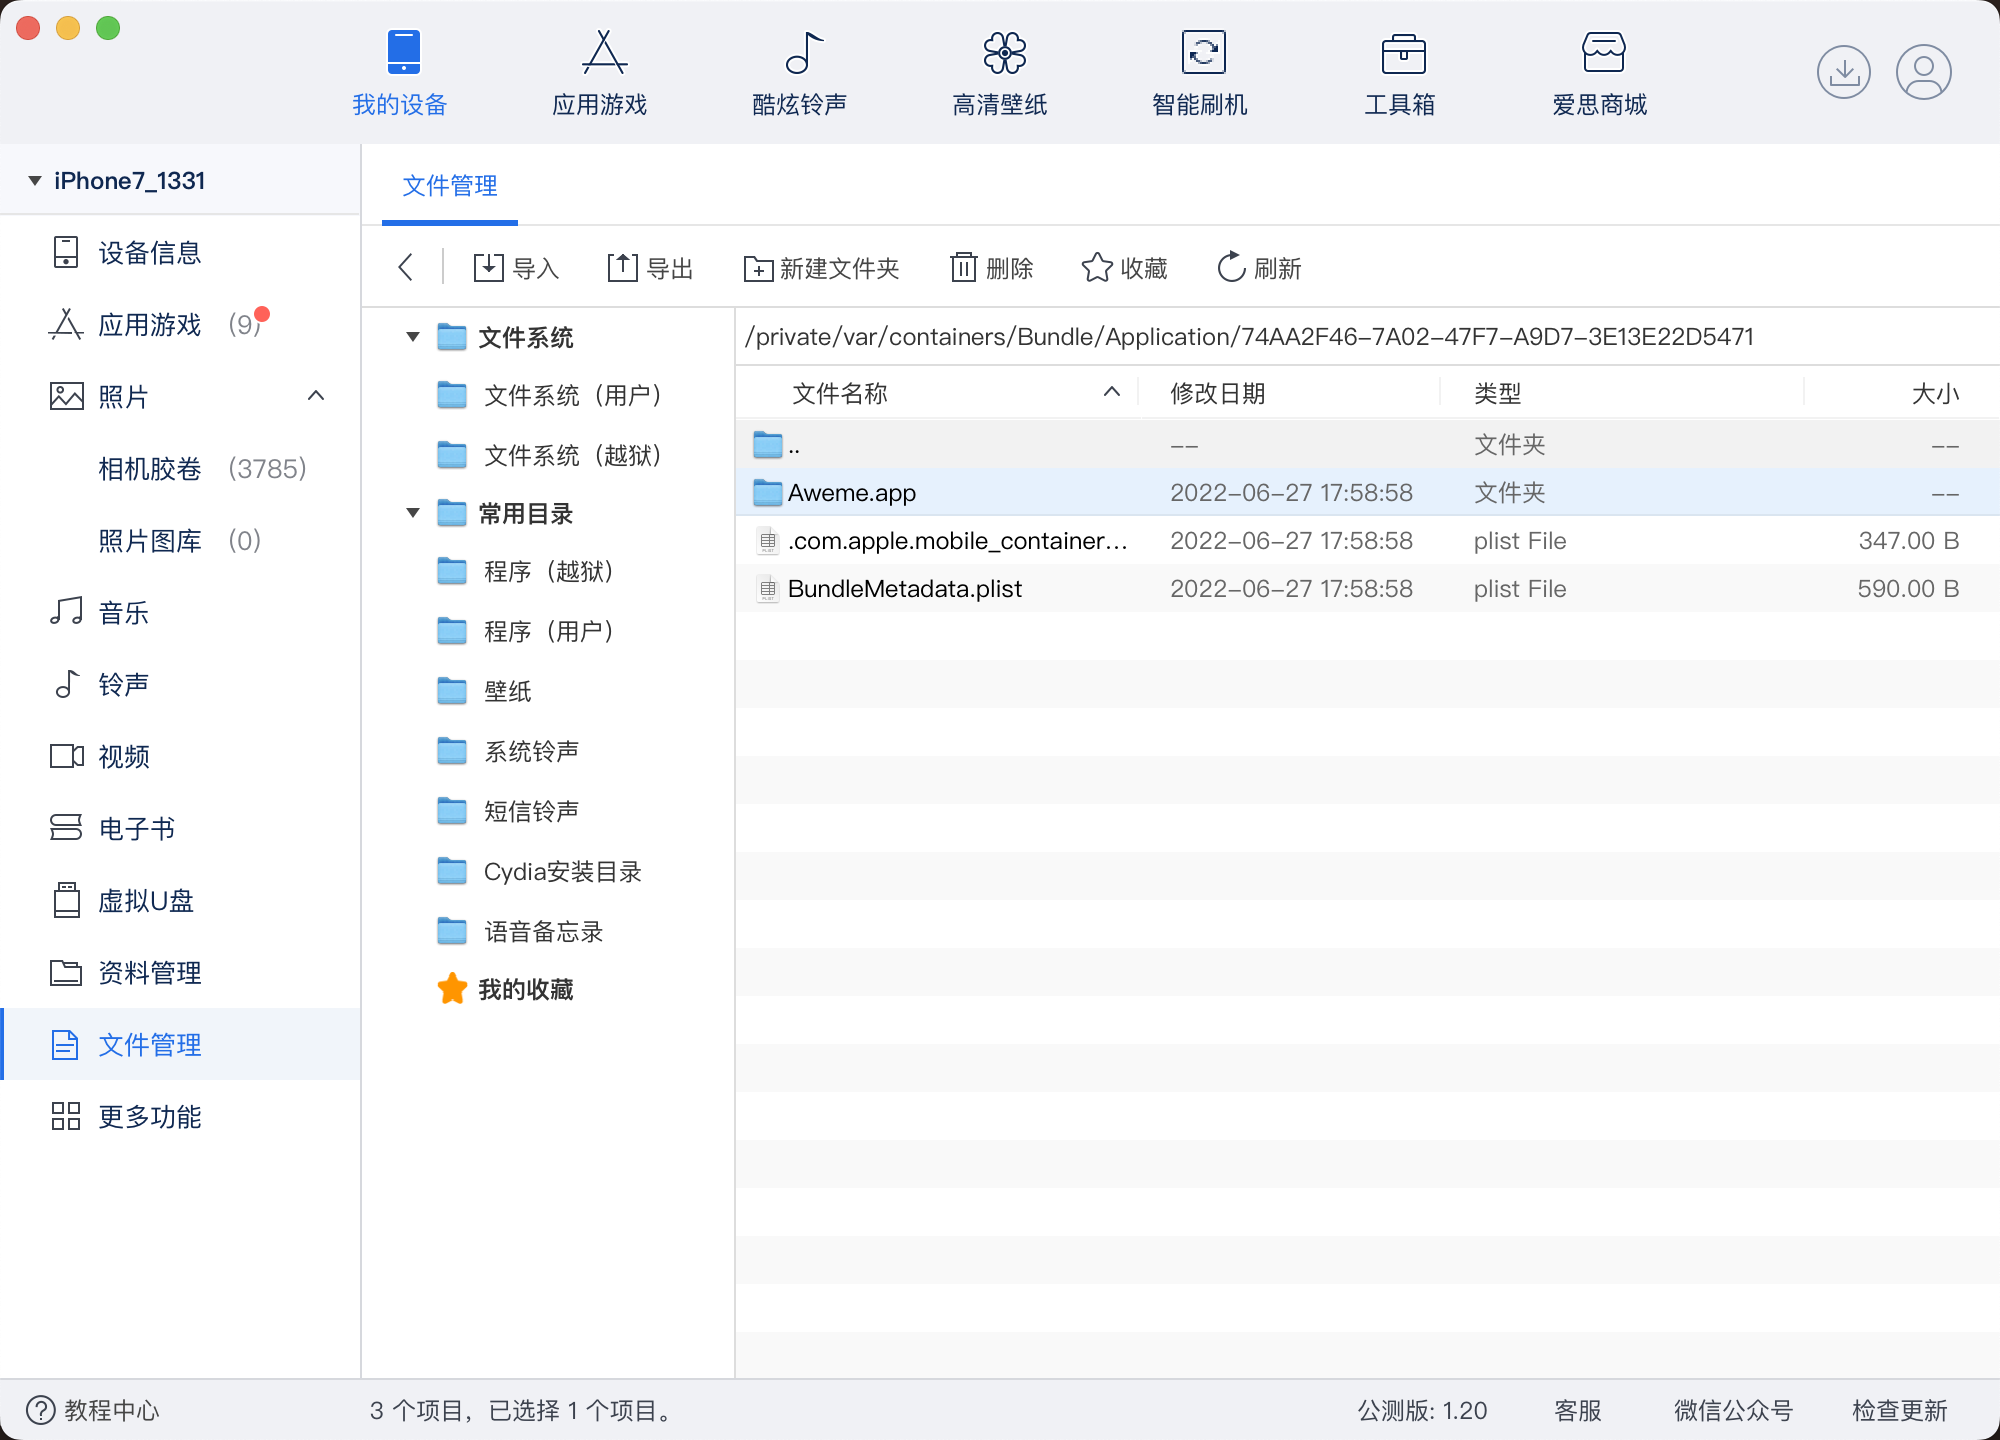Switch to the 文件管理 tab
2000x1440 pixels.
450,186
